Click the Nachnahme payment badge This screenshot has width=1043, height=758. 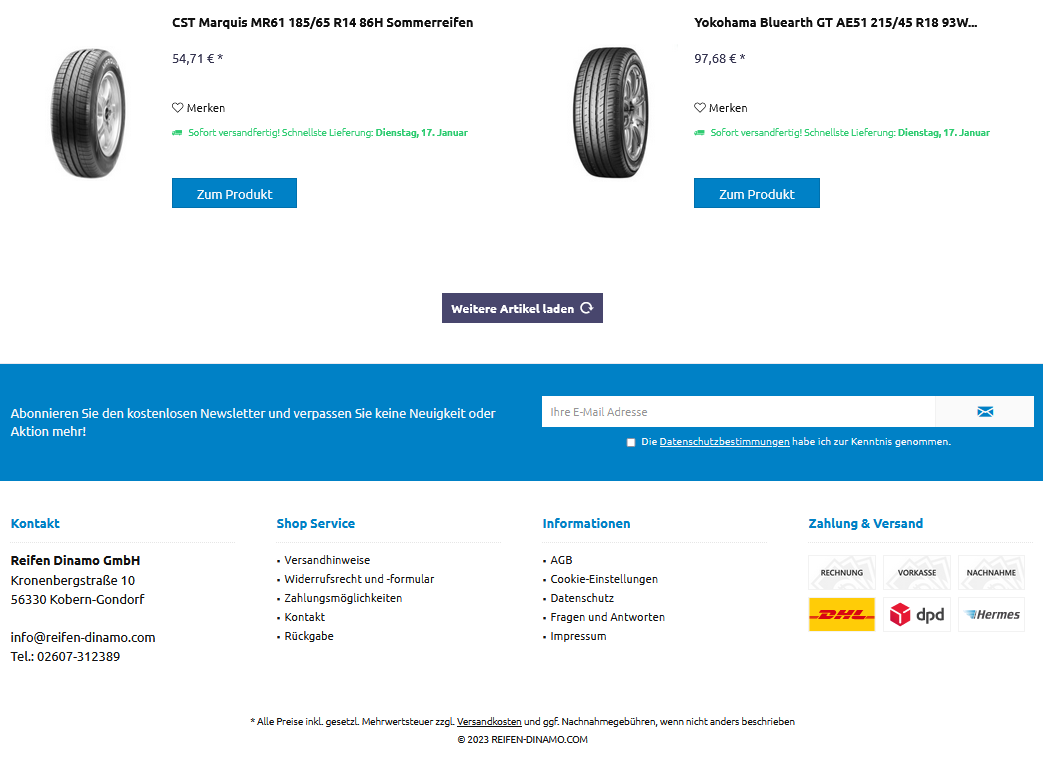991,572
